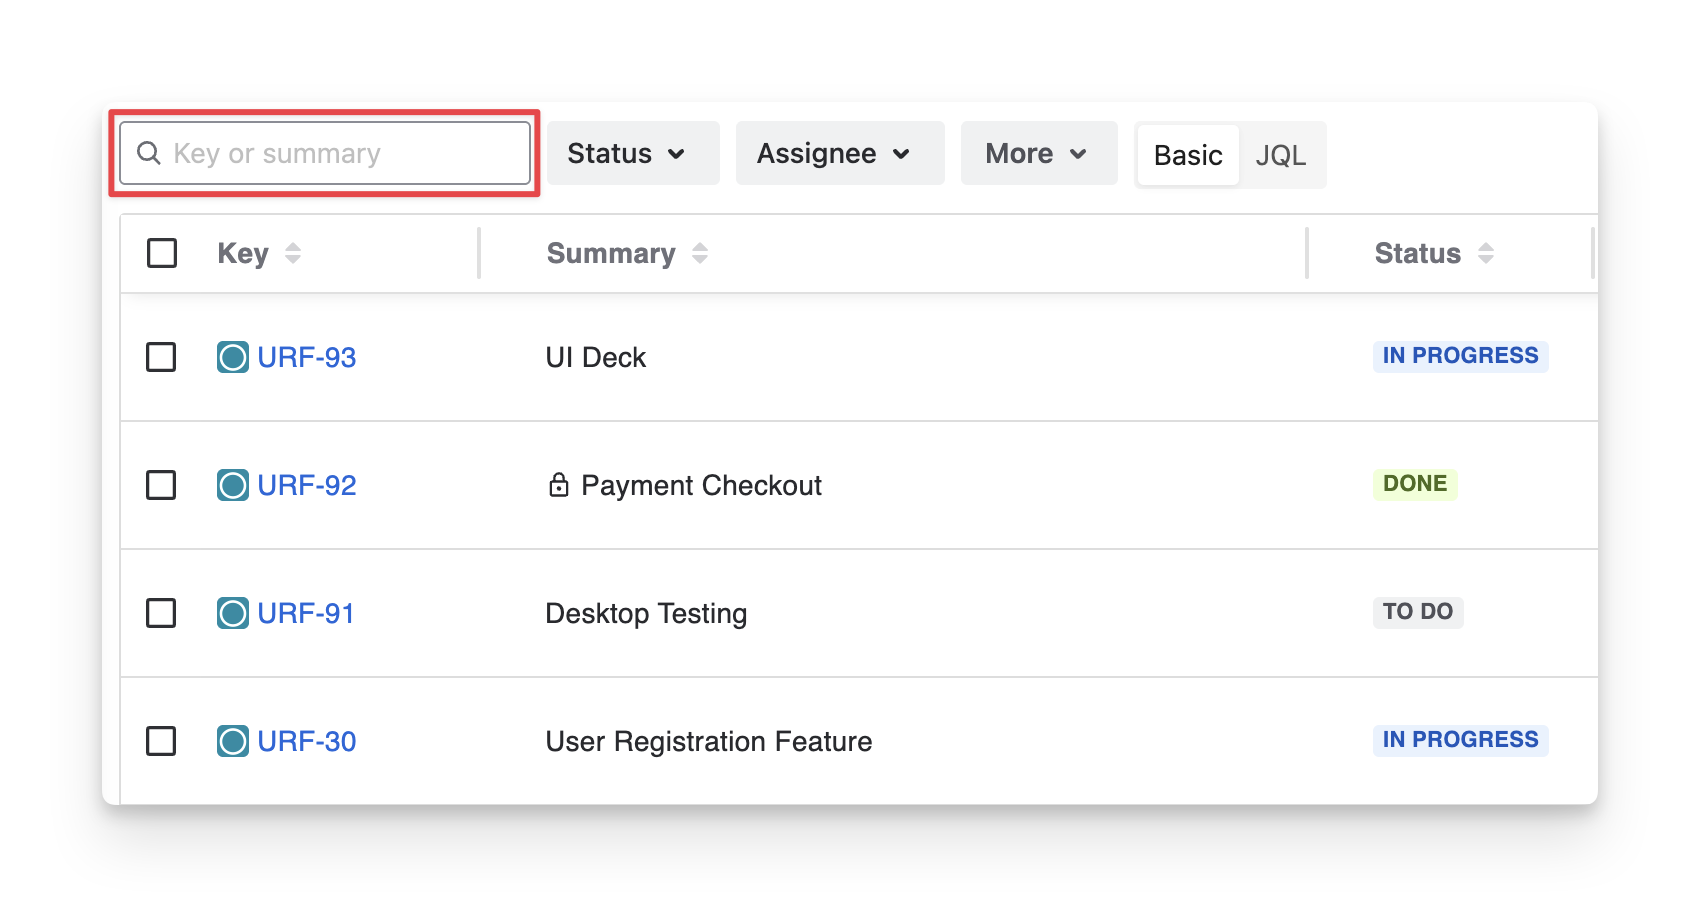The image size is (1700, 907).
Task: Click the magnifier icon in search box
Action: click(149, 153)
